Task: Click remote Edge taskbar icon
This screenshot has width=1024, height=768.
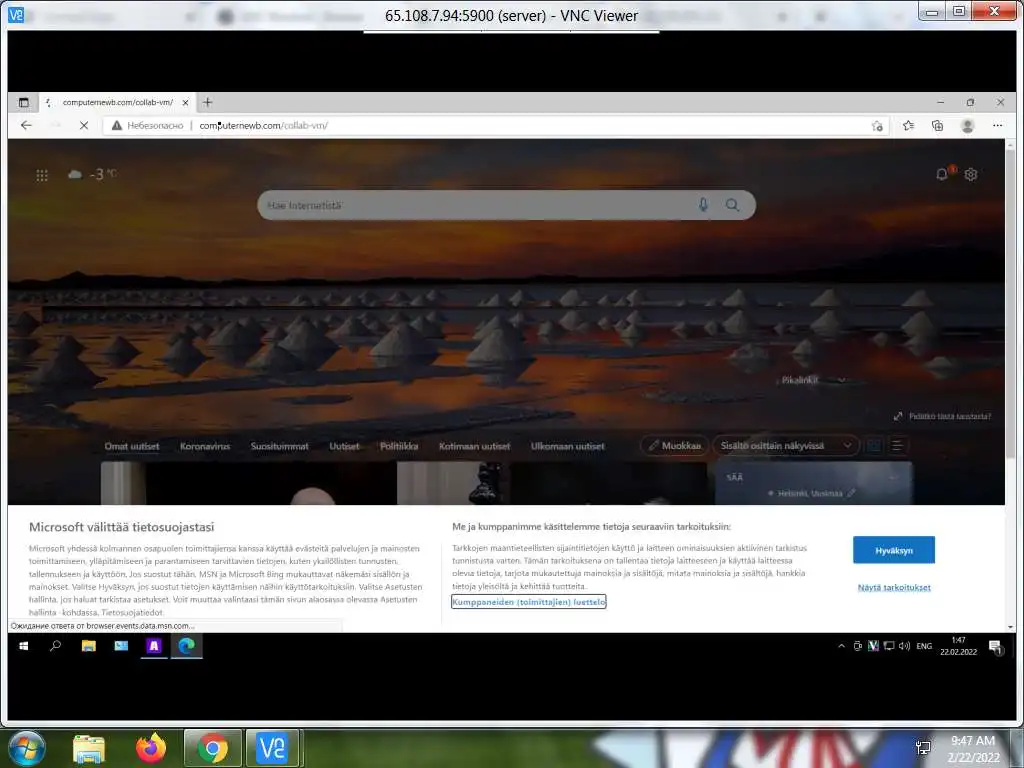Action: click(187, 646)
